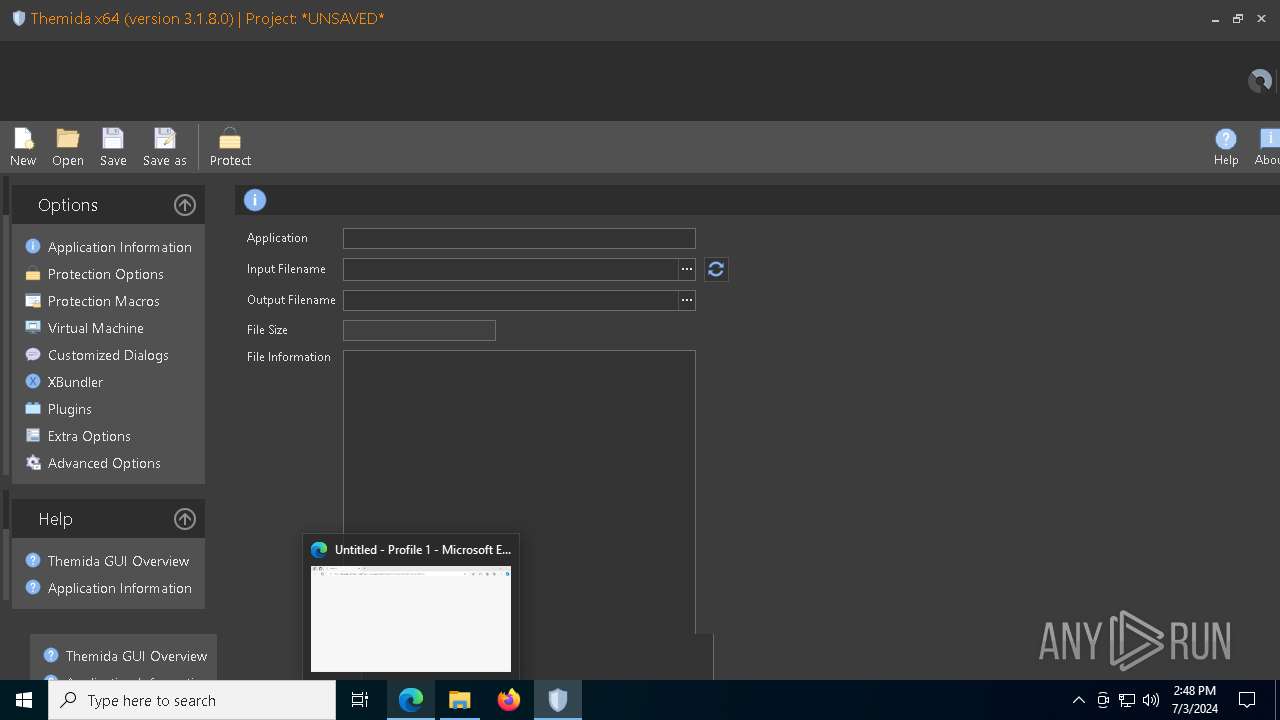Choose Save as in the toolbar
1280x720 pixels.
point(165,147)
